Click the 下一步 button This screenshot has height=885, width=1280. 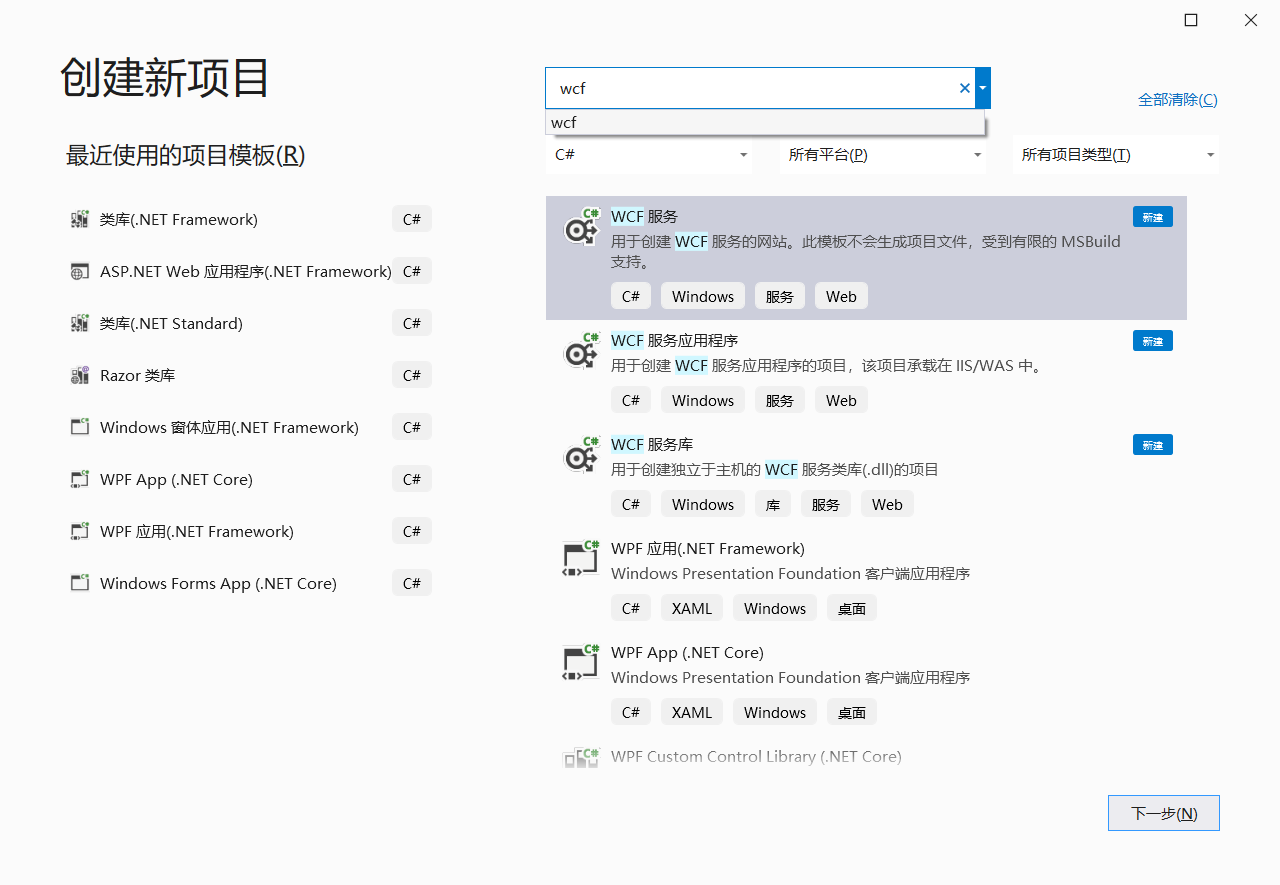1164,813
